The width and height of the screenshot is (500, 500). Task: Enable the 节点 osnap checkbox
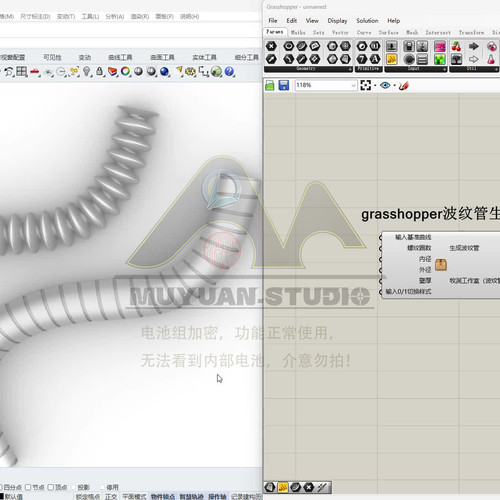click(x=28, y=487)
